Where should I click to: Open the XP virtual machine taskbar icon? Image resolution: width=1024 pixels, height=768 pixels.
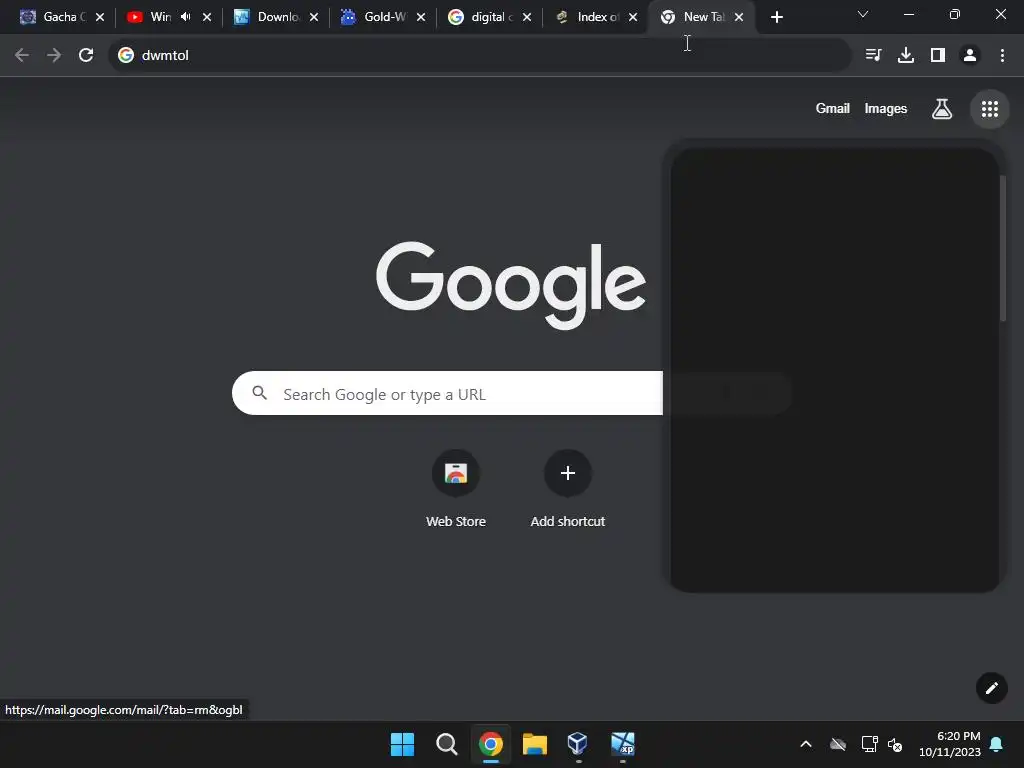pyautogui.click(x=622, y=744)
